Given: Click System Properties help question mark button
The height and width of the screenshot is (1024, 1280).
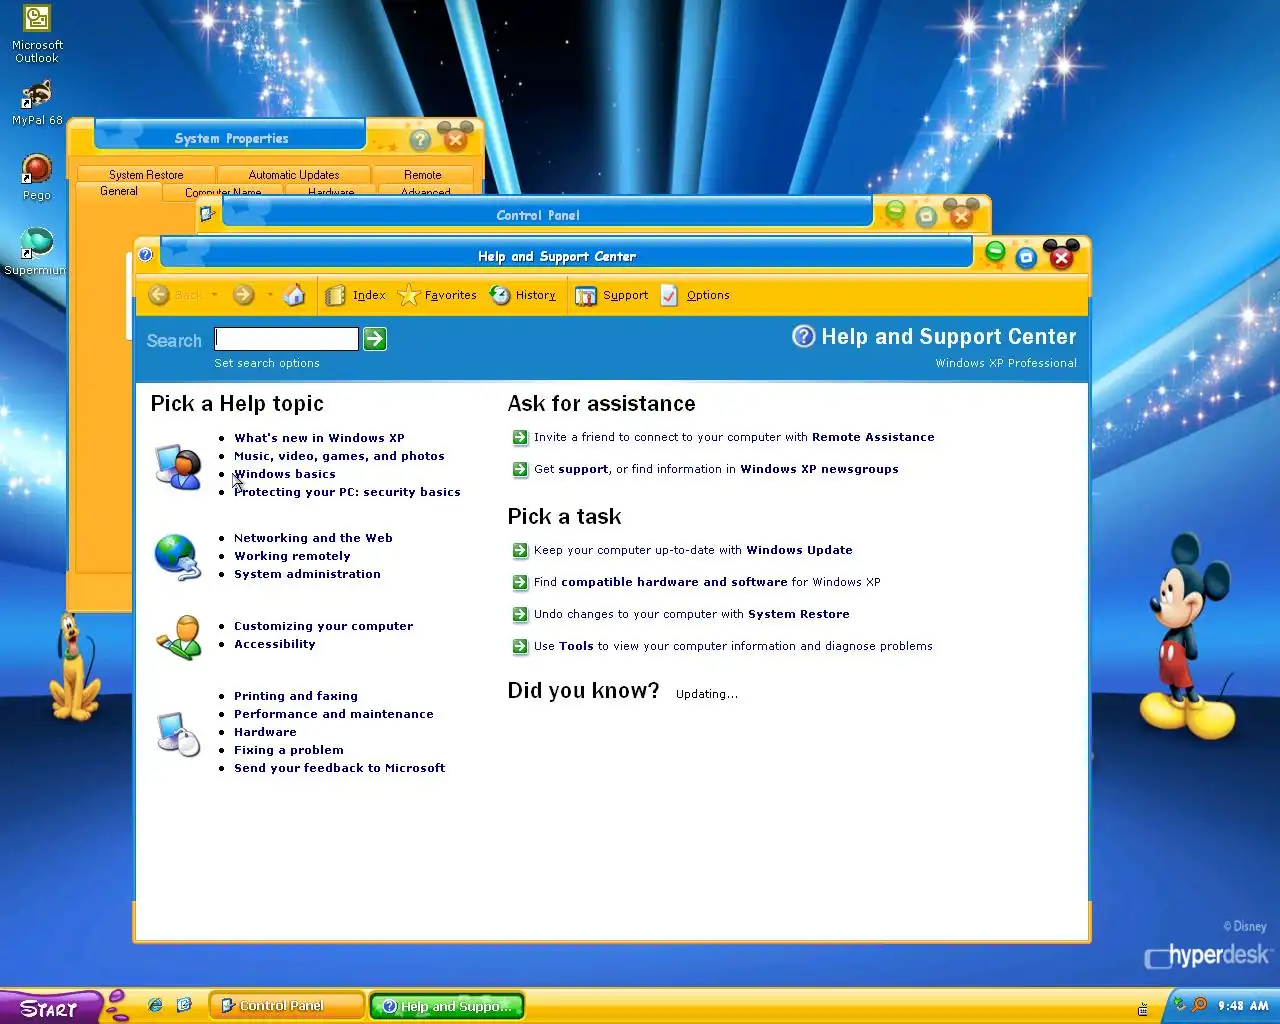Looking at the screenshot, I should [421, 140].
